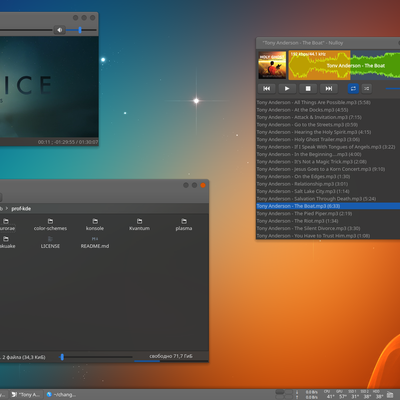This screenshot has height=400, width=400.
Task: Select In the Beginning....mp3 track
Action: point(328,154)
